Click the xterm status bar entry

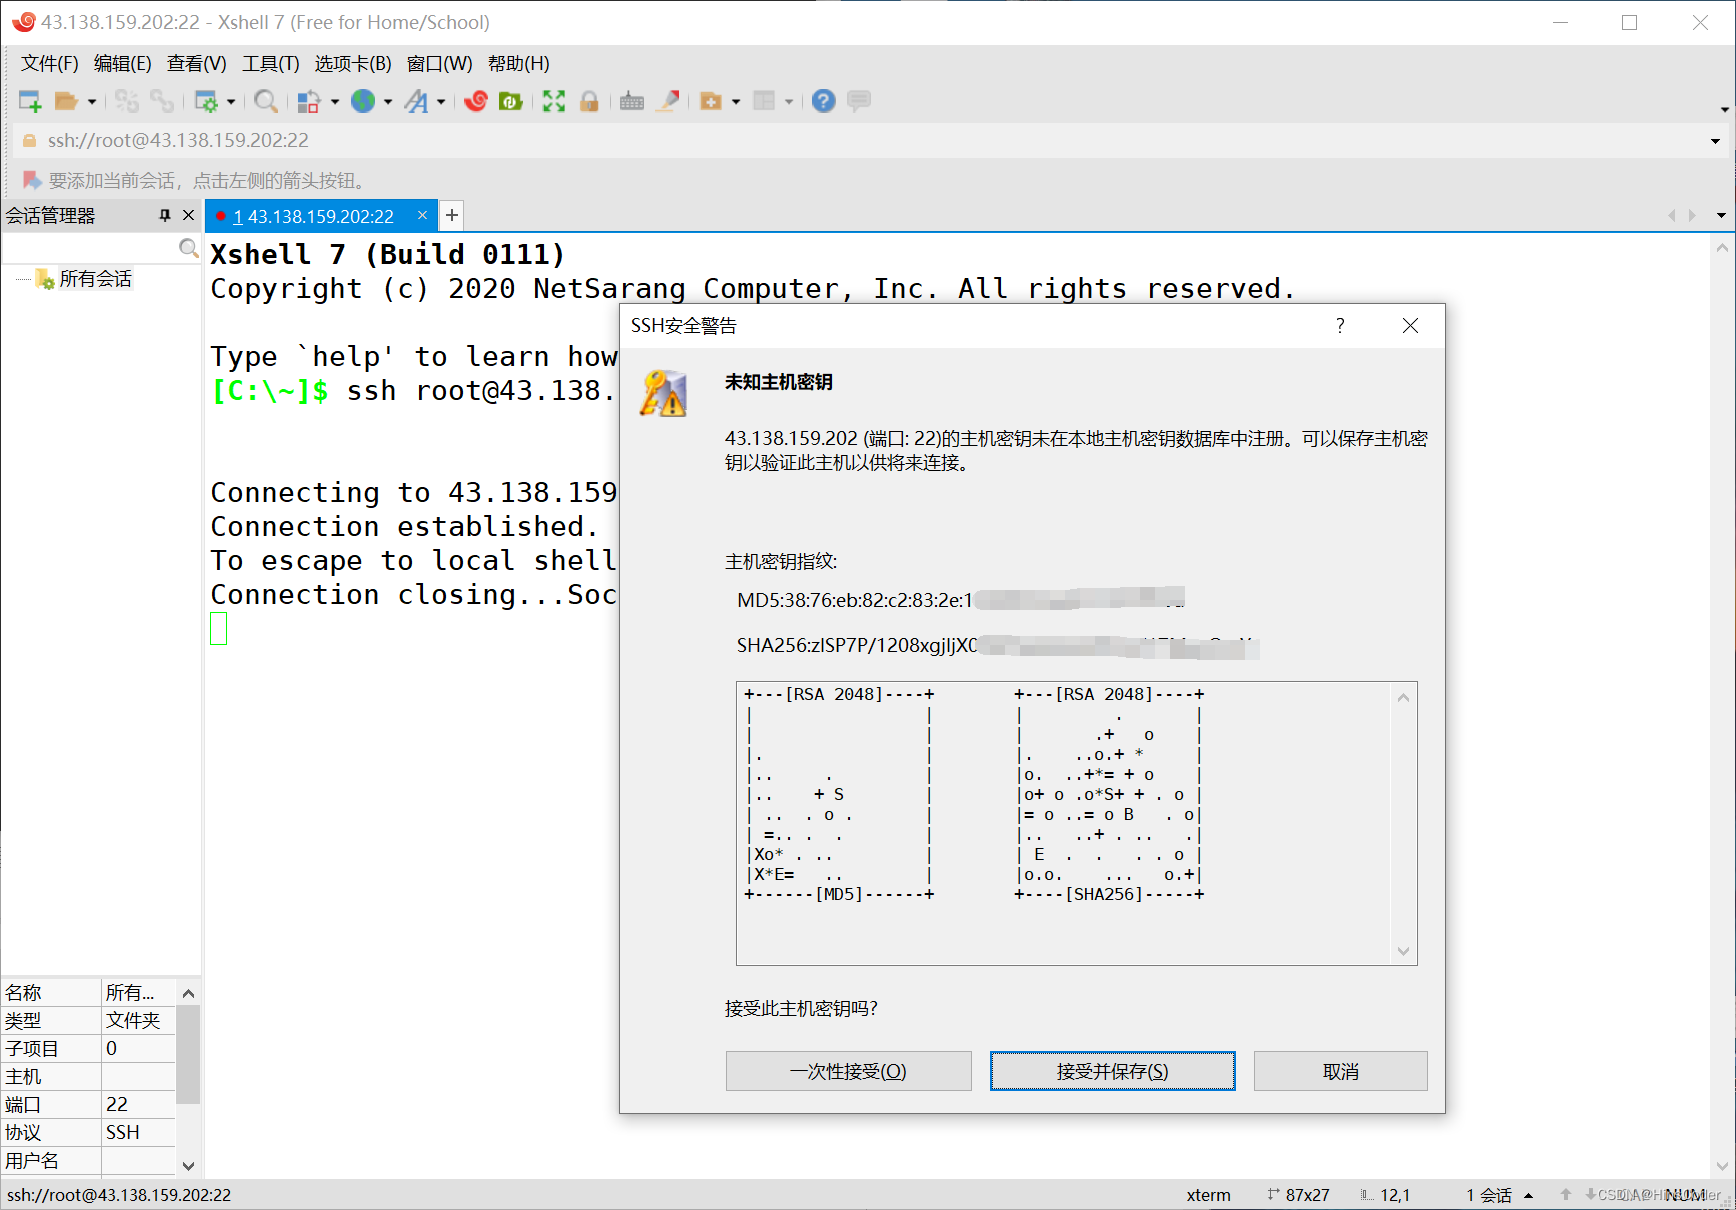pyautogui.click(x=1208, y=1195)
